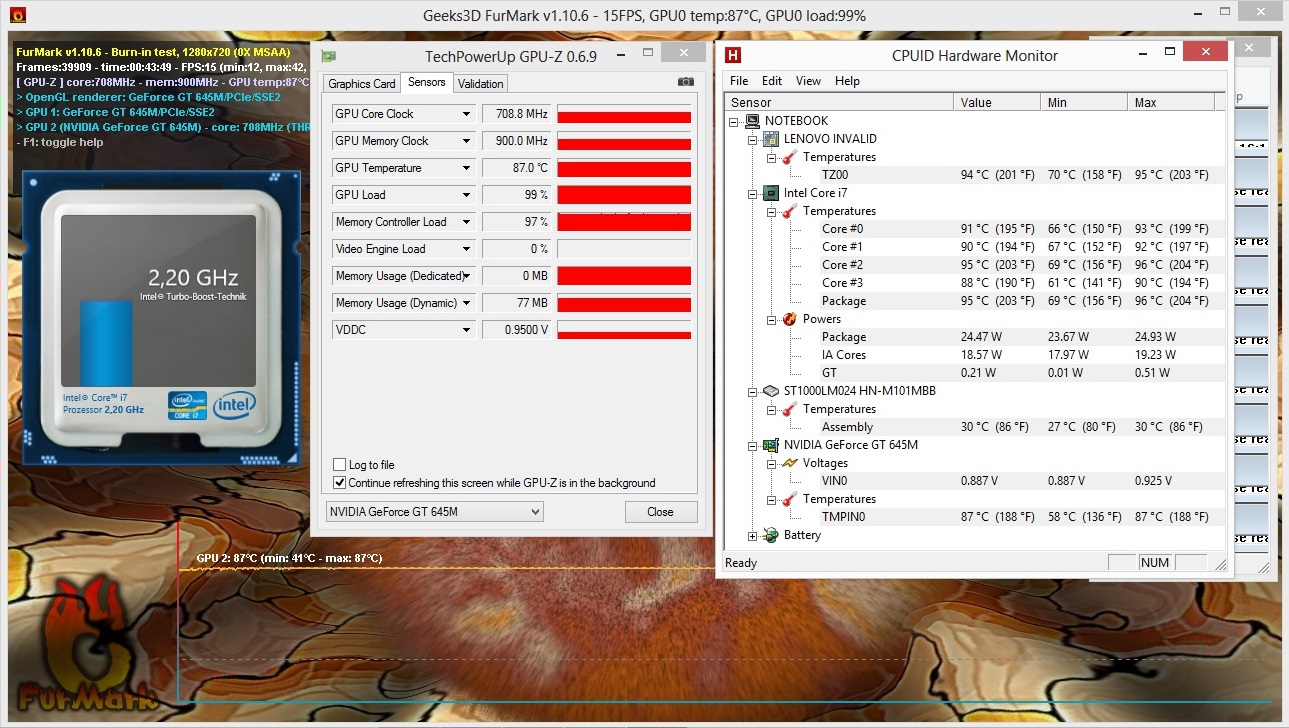This screenshot has width=1289, height=728.
Task: Click the GPU Core Clock 708.8 MHz value field
Action: pyautogui.click(x=516, y=114)
